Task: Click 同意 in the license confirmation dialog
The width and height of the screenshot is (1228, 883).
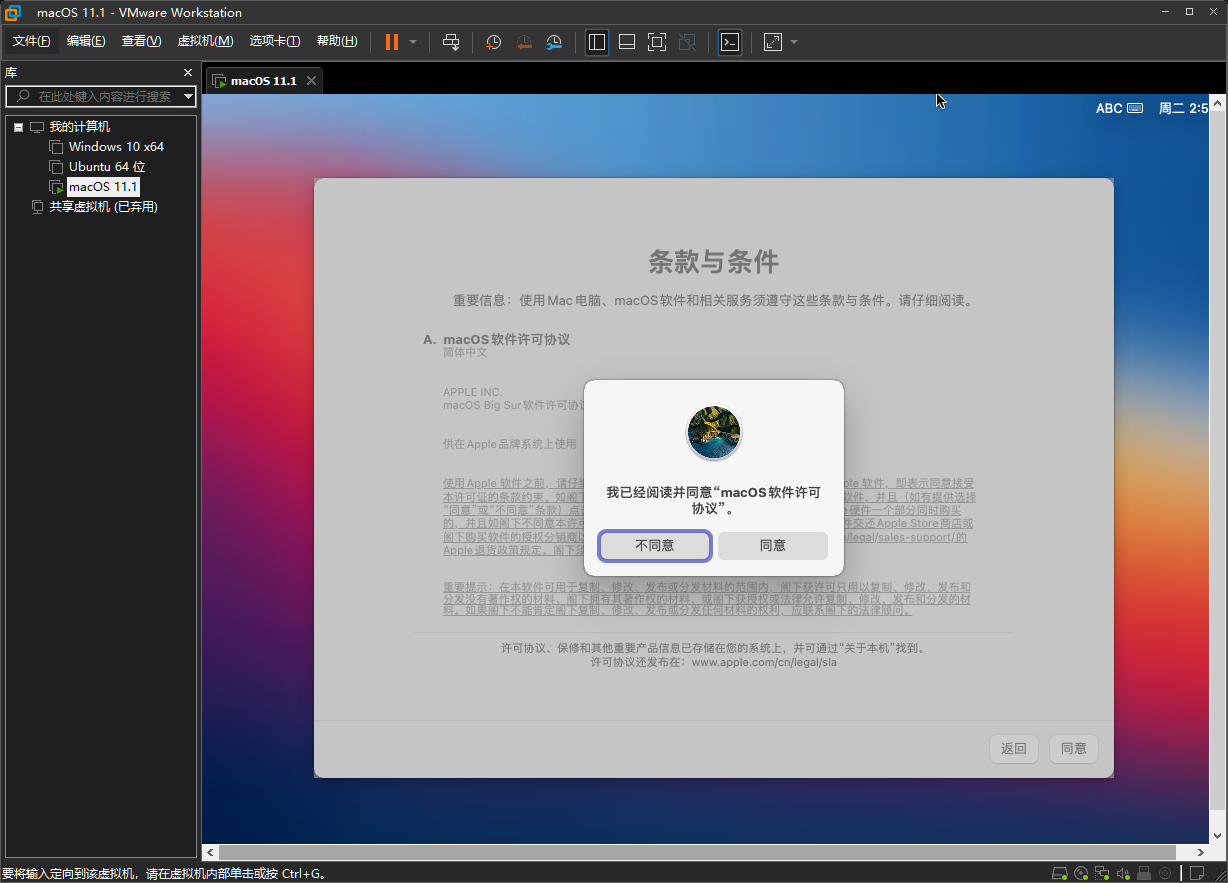Action: pos(773,545)
